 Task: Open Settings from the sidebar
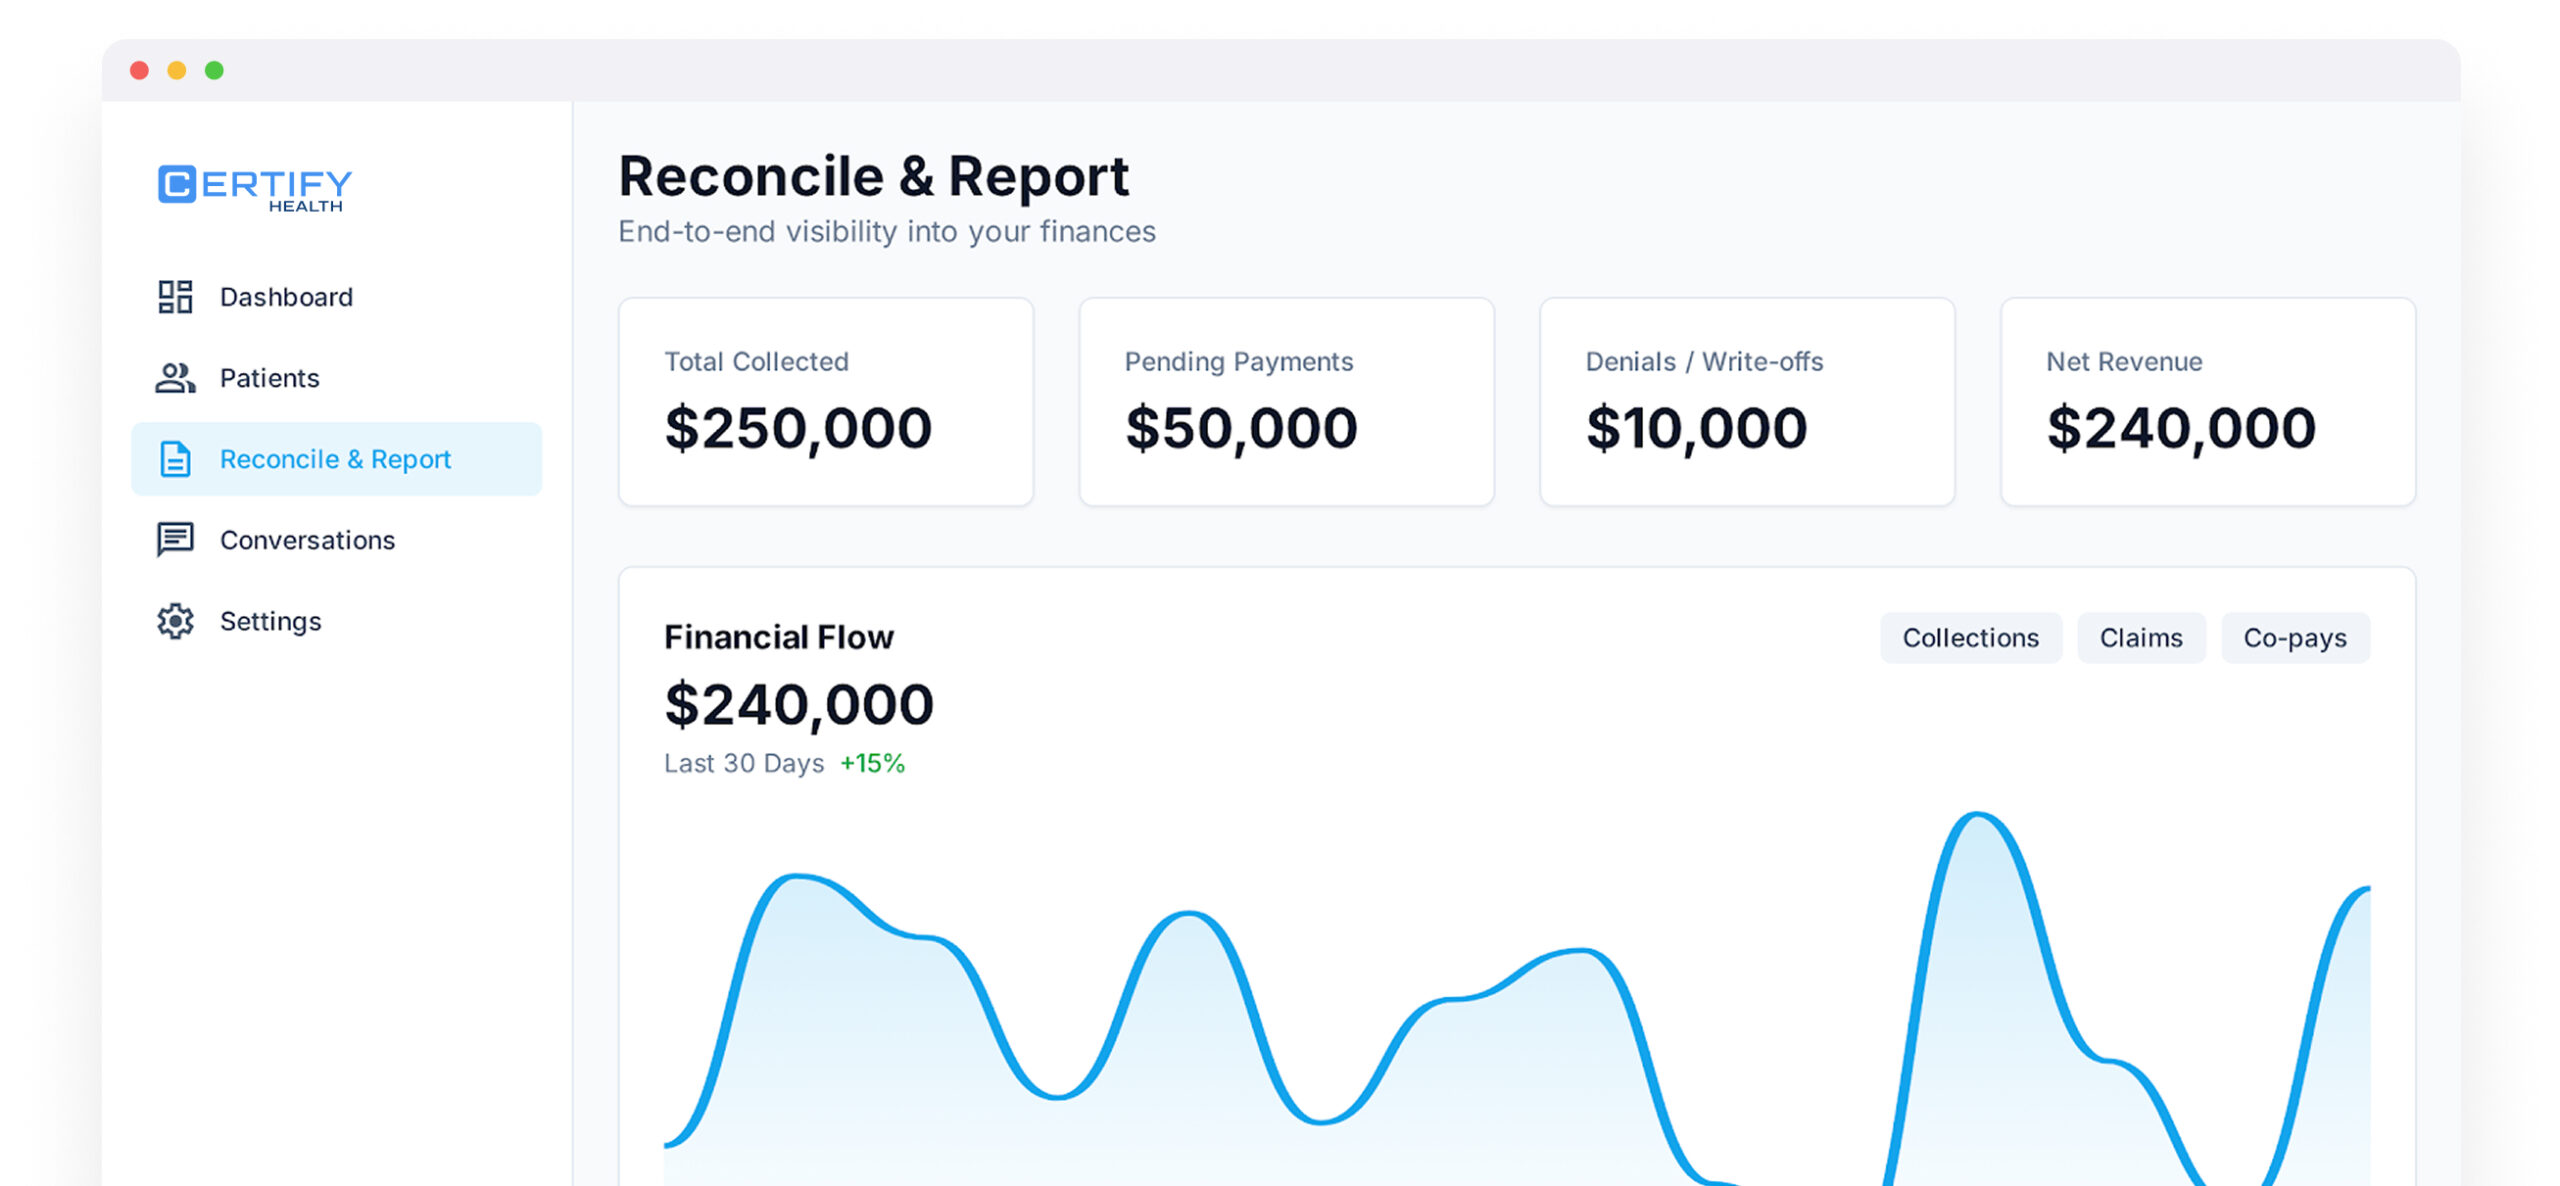click(x=270, y=621)
